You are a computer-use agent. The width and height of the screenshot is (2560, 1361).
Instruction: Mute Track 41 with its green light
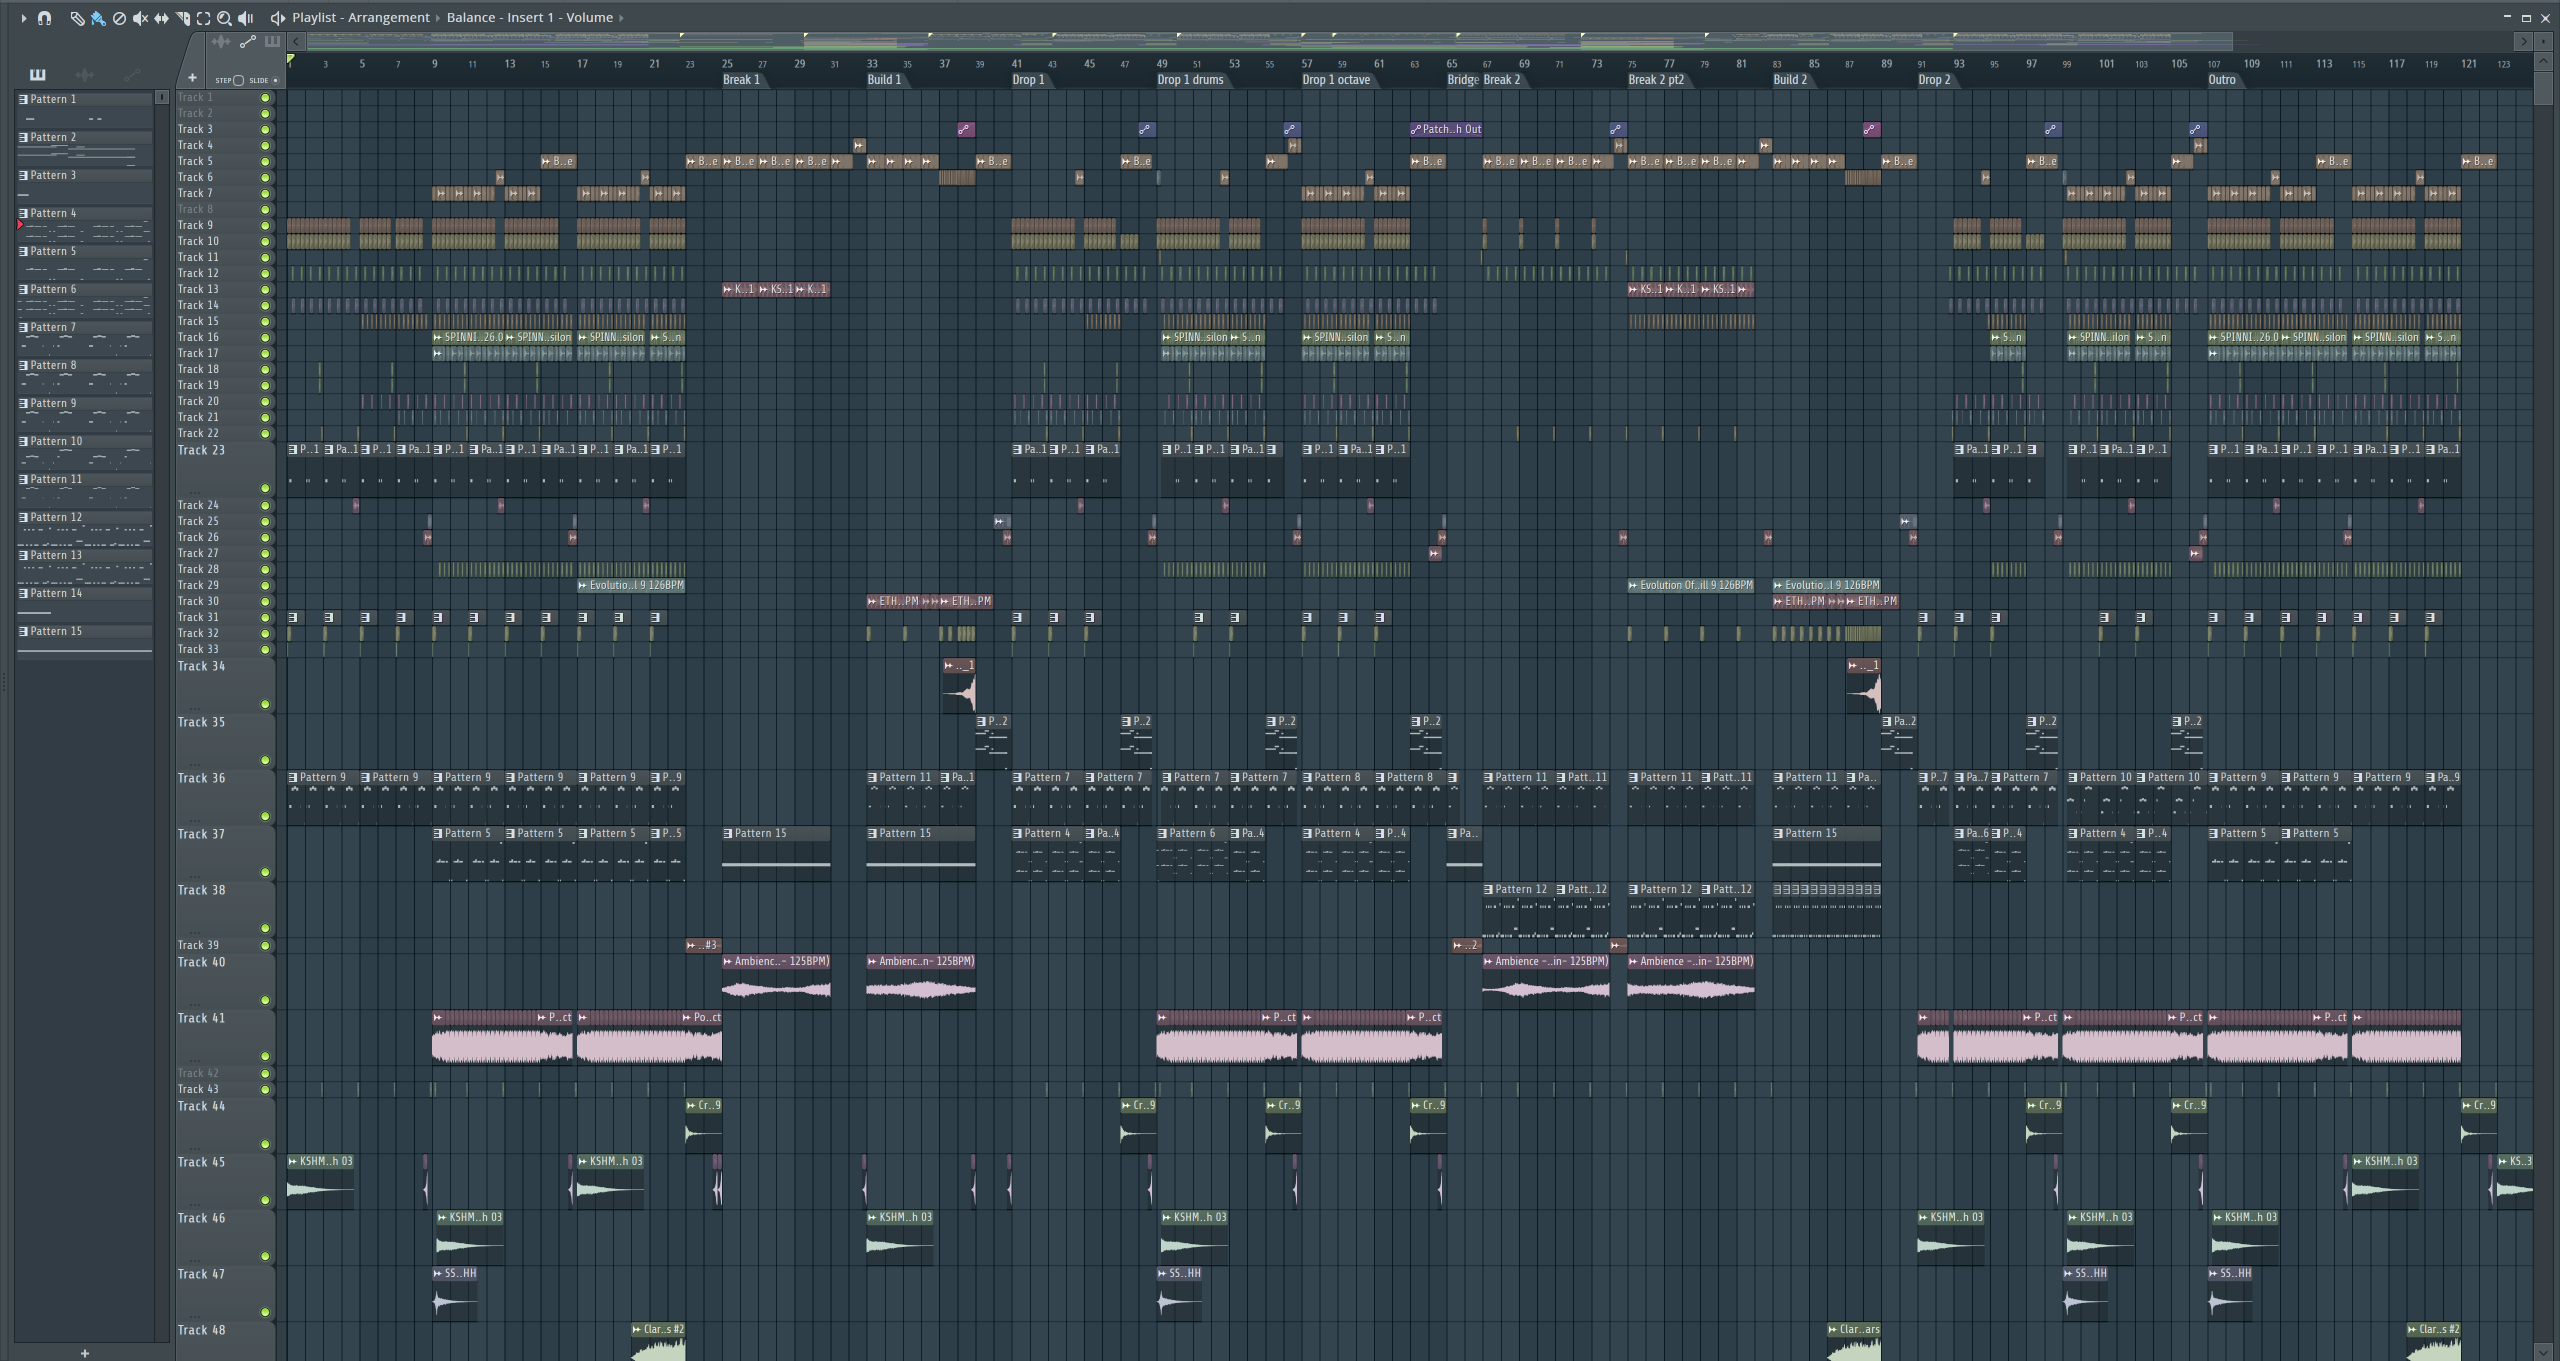point(265,1057)
